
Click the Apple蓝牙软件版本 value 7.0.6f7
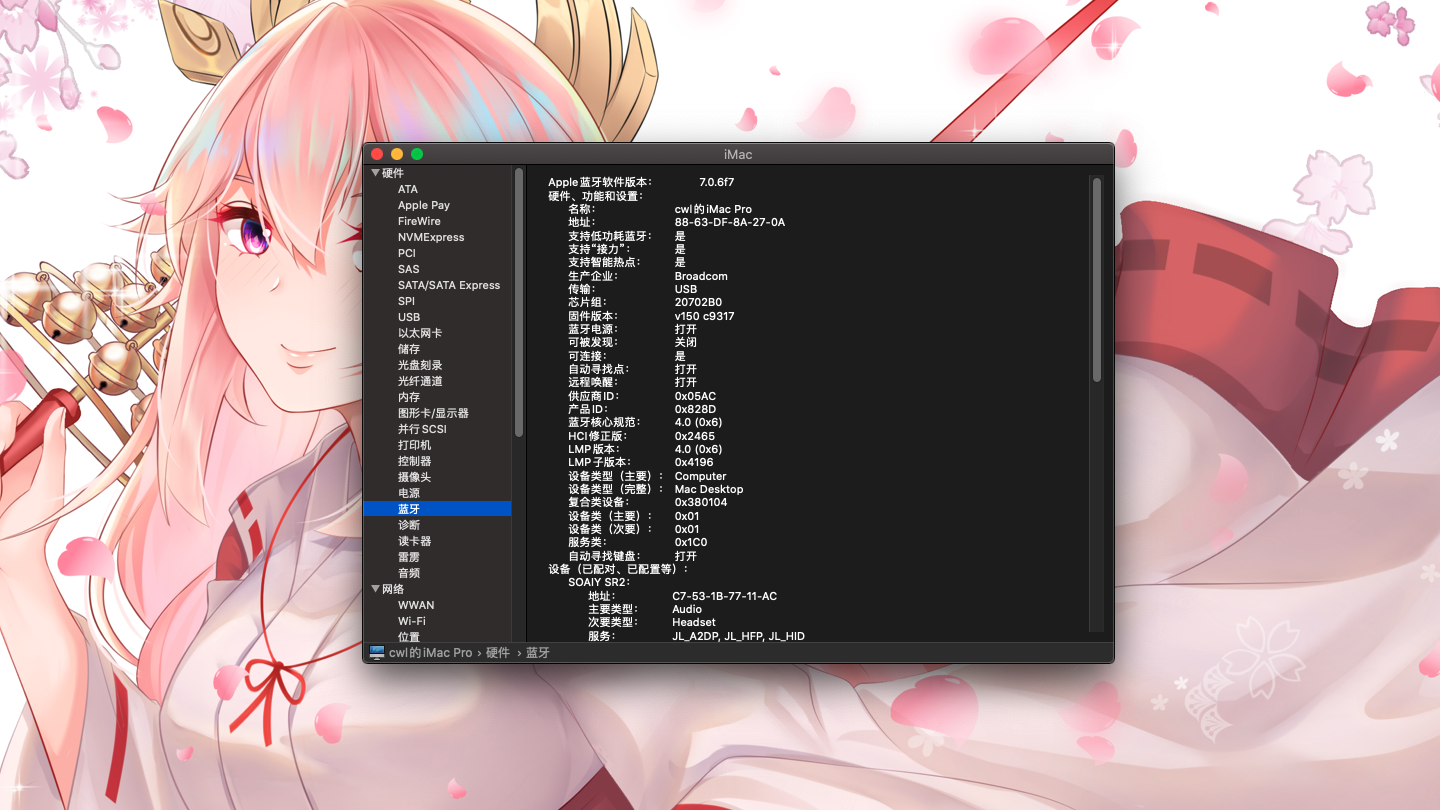click(716, 182)
